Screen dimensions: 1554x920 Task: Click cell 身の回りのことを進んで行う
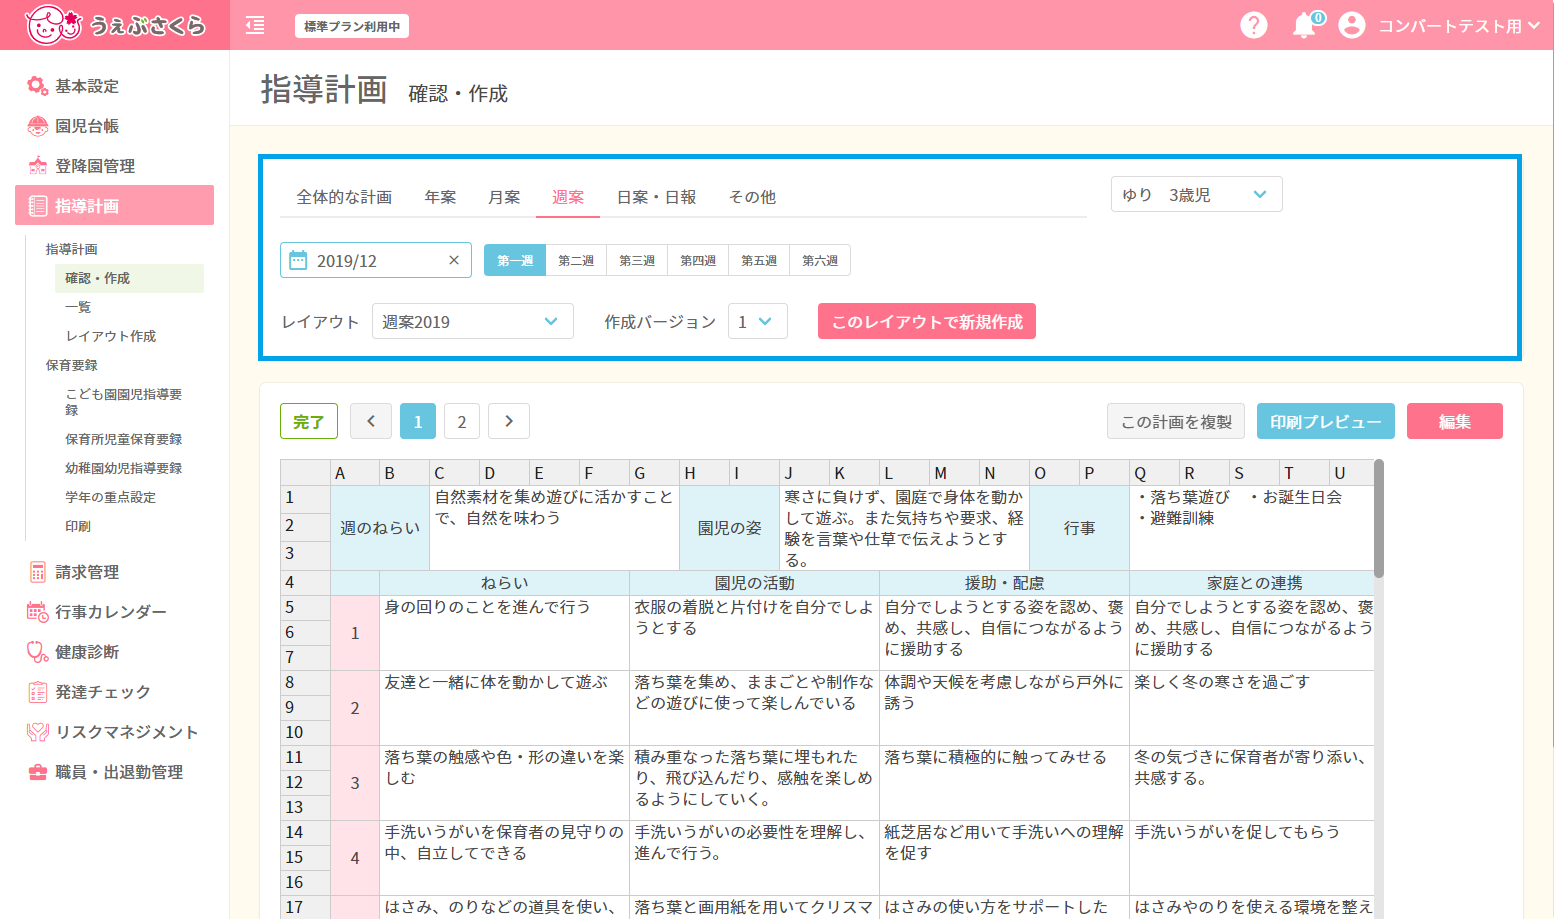click(504, 633)
